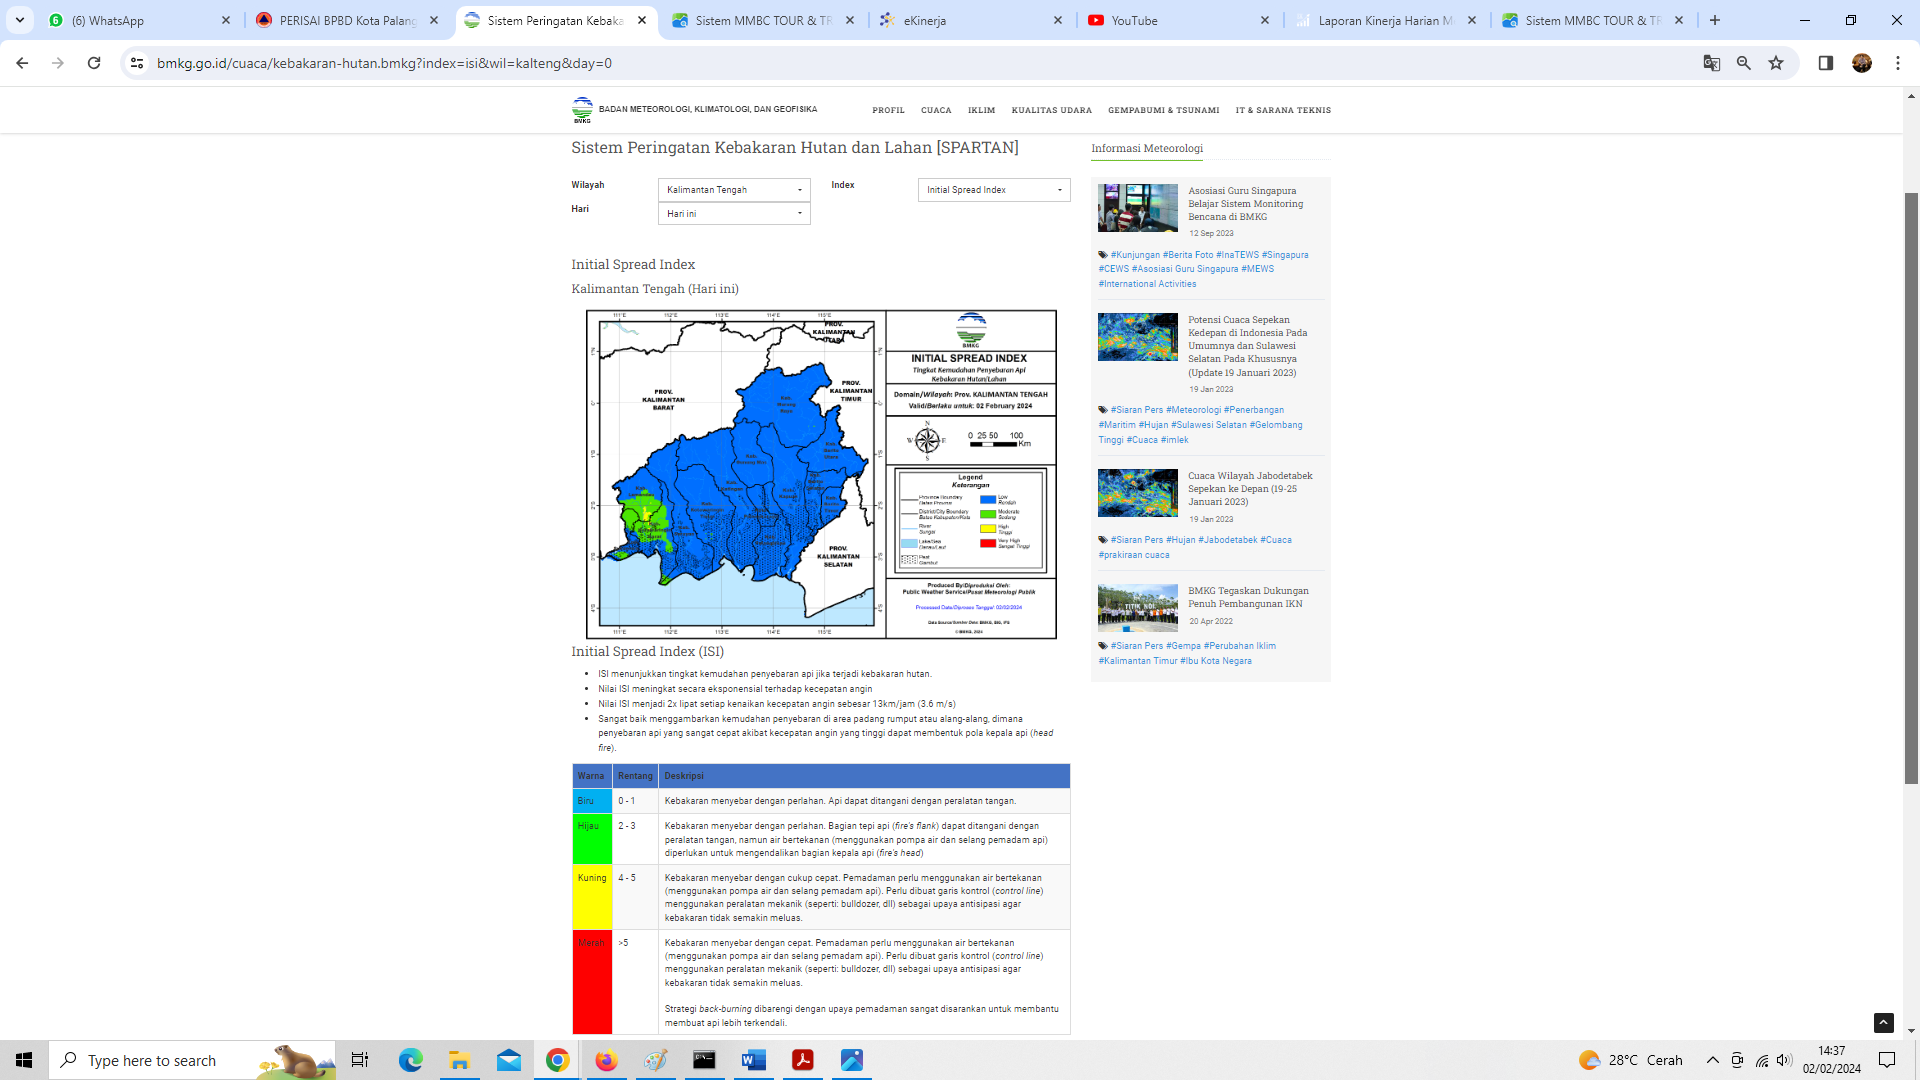Image resolution: width=1920 pixels, height=1080 pixels.
Task: Click the back-to-top arrow button
Action: tap(1883, 1022)
